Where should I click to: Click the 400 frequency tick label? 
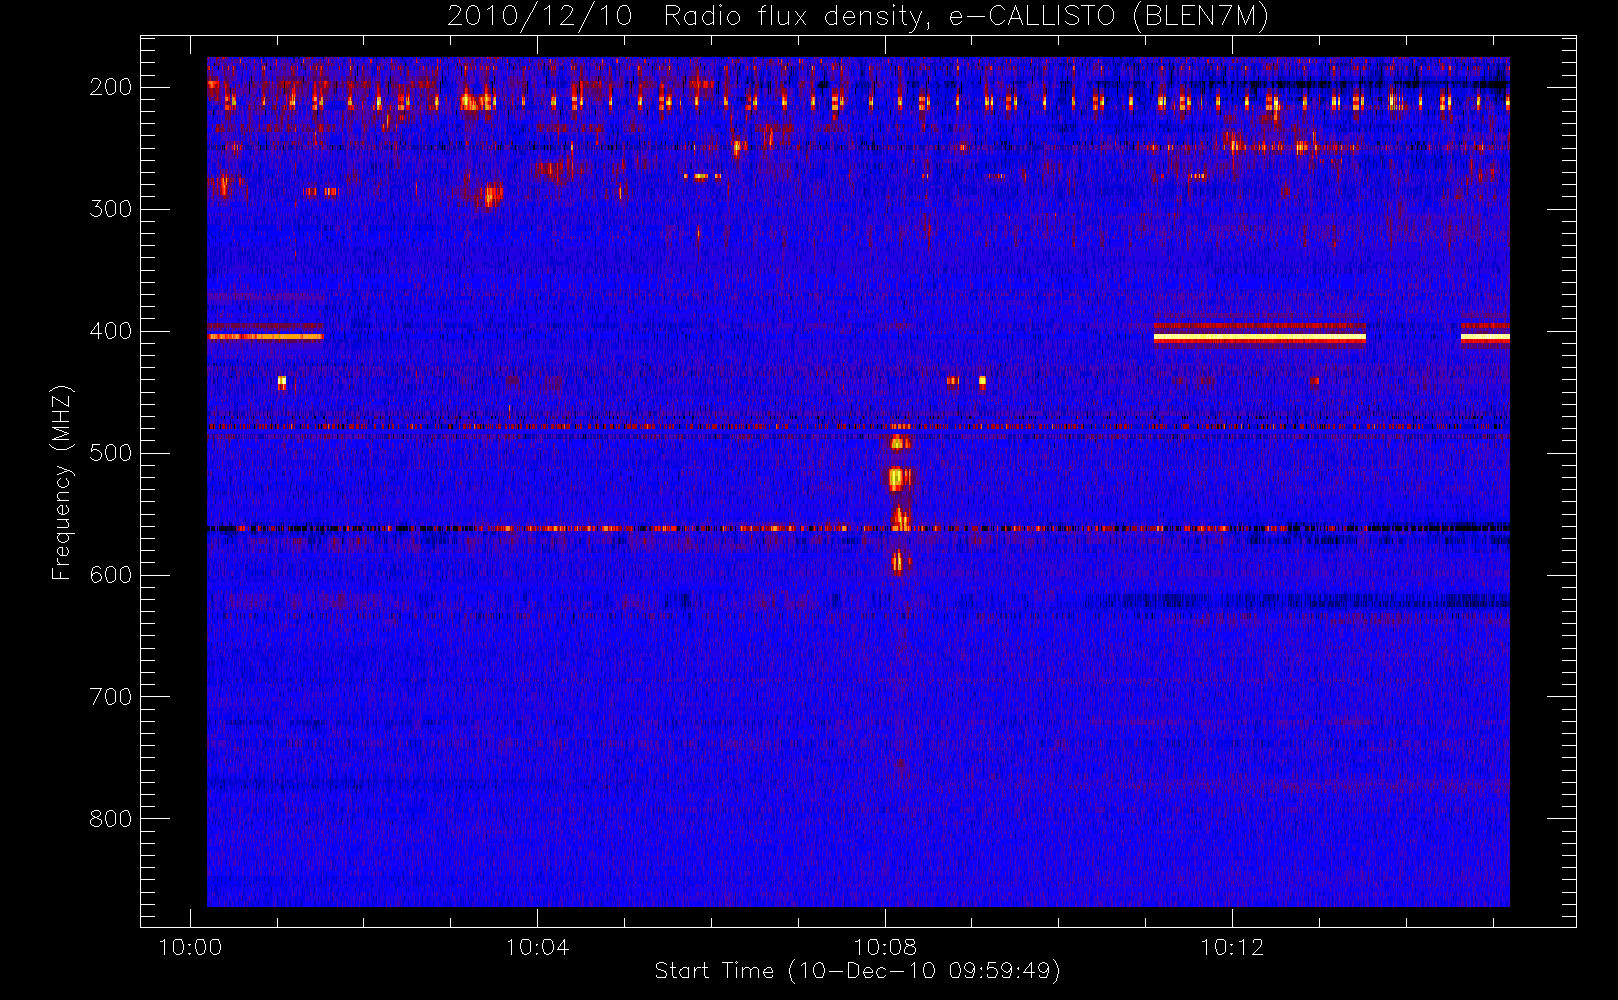pos(110,331)
